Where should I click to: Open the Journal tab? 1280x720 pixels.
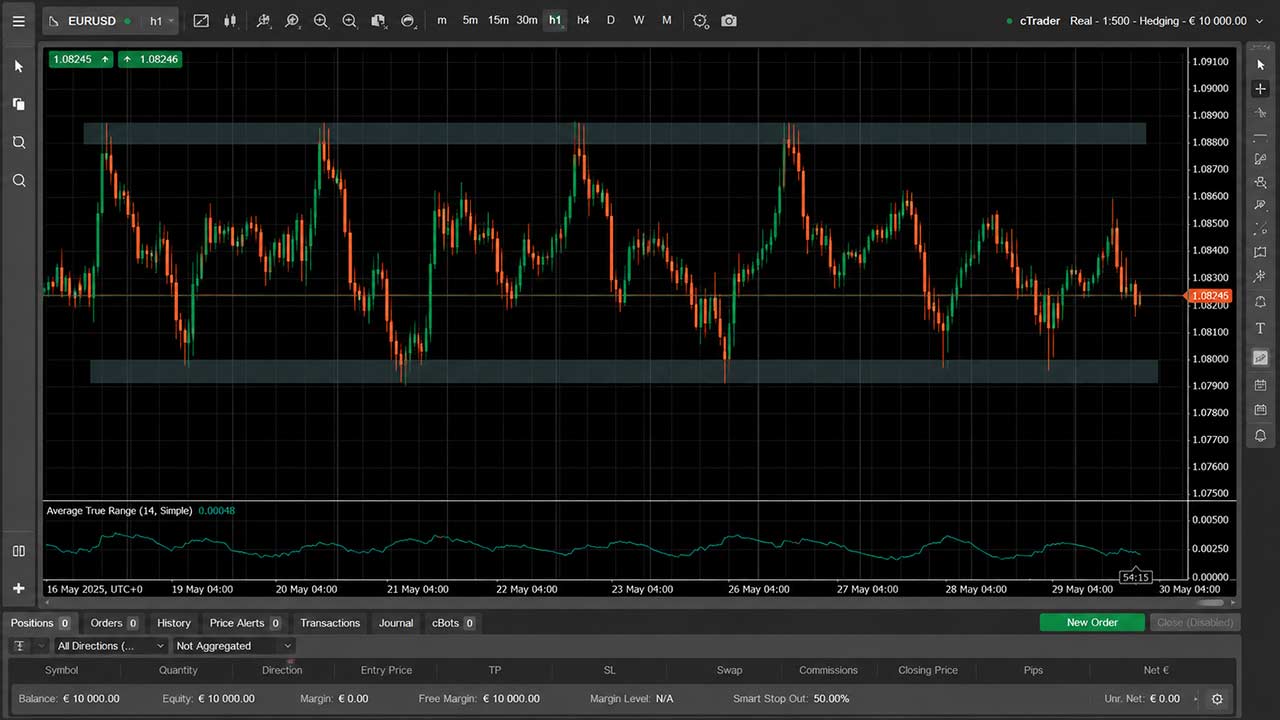(x=396, y=623)
